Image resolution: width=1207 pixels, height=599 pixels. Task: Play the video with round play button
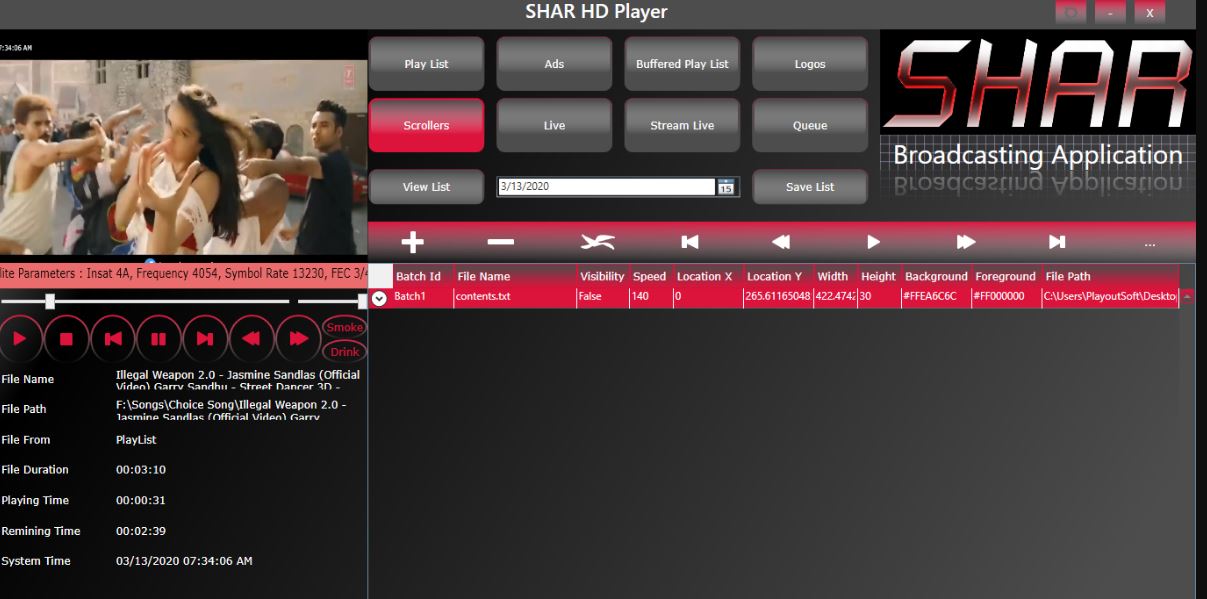20,339
